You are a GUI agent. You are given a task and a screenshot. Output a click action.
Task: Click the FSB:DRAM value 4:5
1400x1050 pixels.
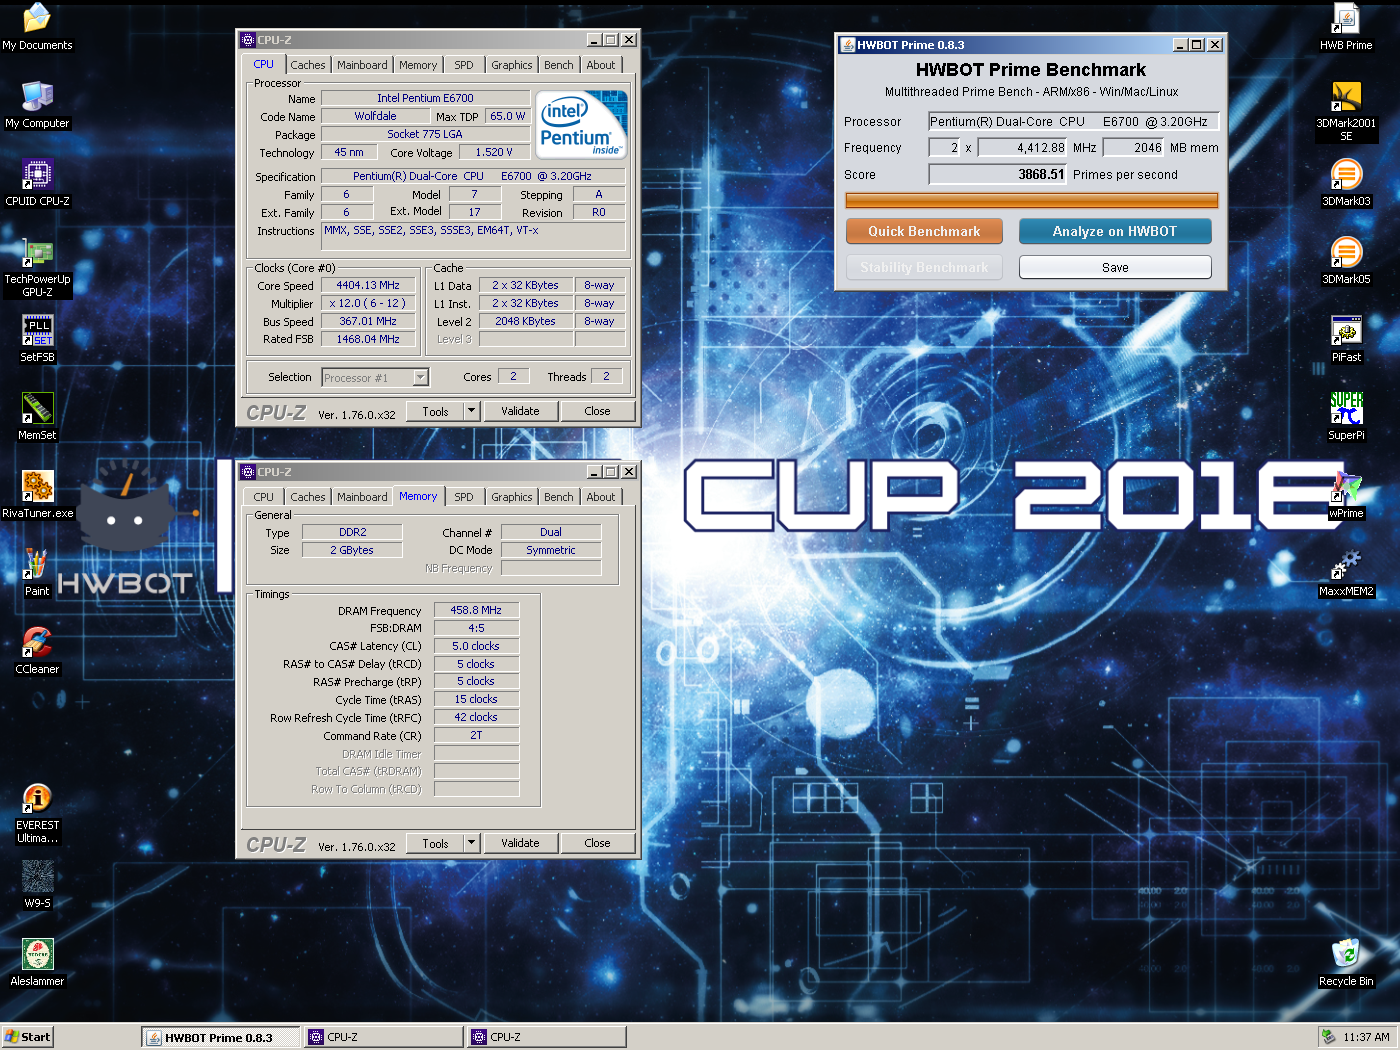click(x=476, y=628)
